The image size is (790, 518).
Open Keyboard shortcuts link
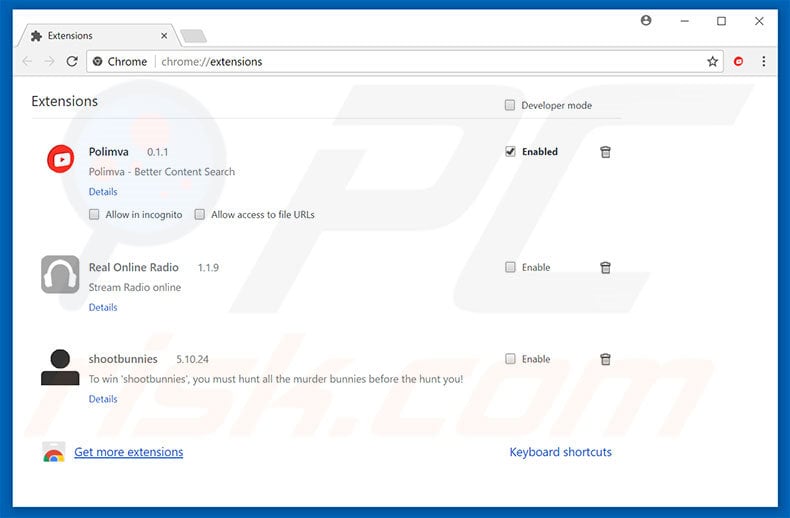pyautogui.click(x=560, y=452)
